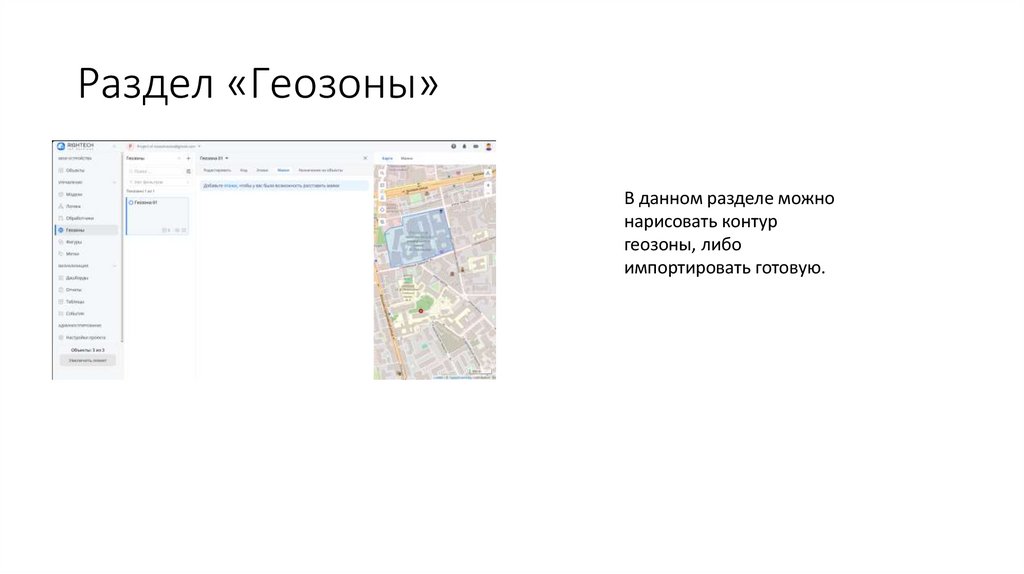The image size is (1024, 574).
Task: Open the help question mark icon
Action: (x=454, y=146)
